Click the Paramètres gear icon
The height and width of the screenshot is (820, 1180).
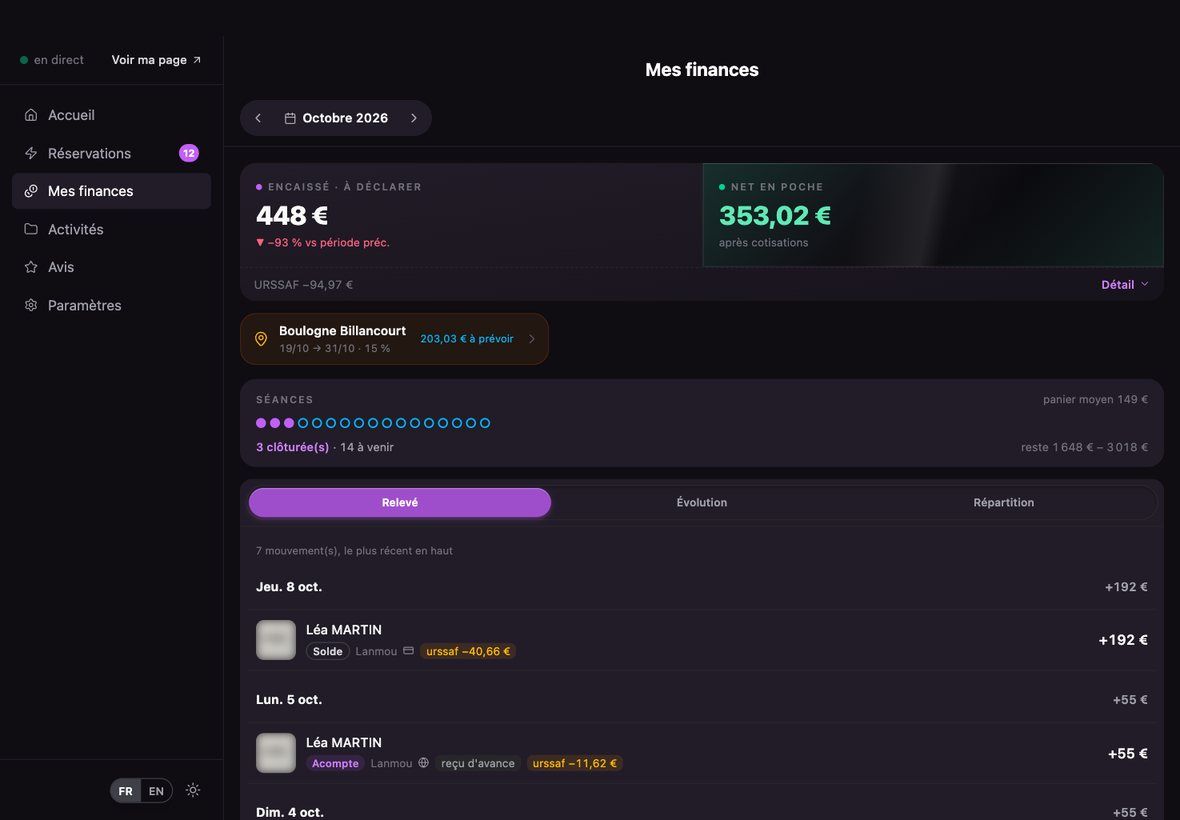(31, 305)
